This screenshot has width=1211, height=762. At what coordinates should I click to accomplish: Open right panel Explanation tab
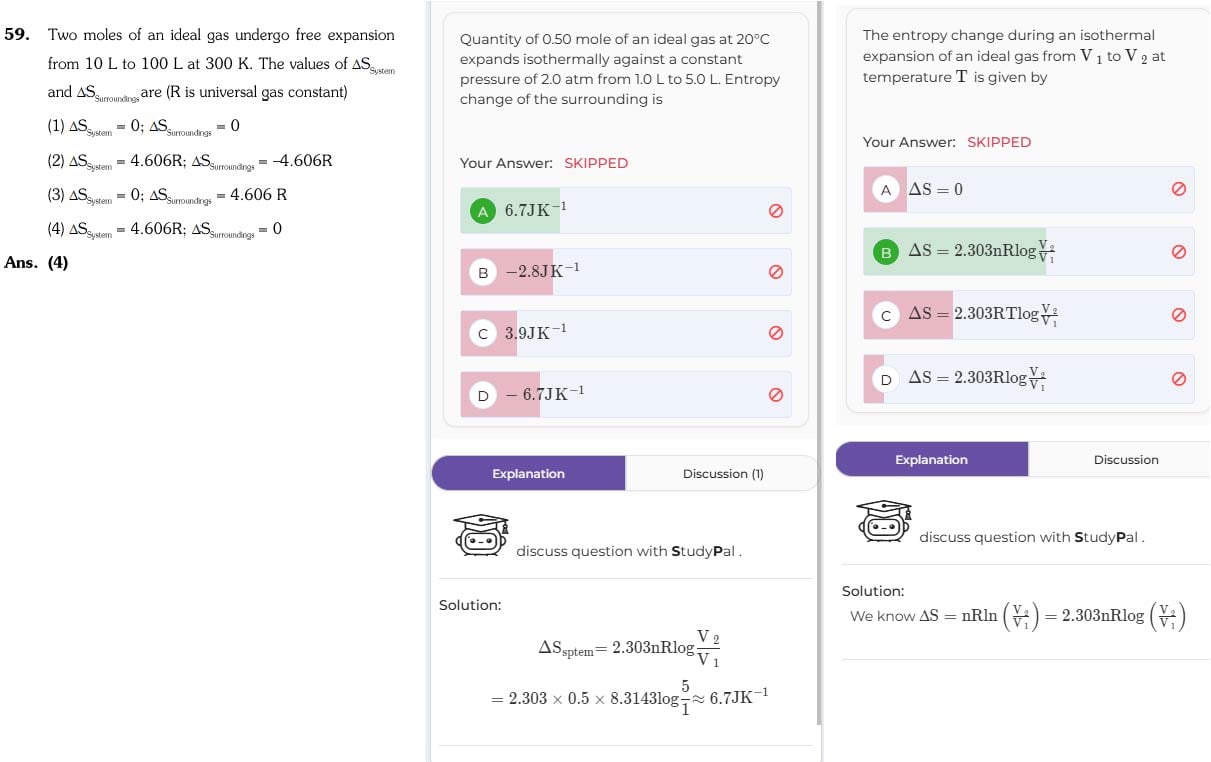(931, 460)
